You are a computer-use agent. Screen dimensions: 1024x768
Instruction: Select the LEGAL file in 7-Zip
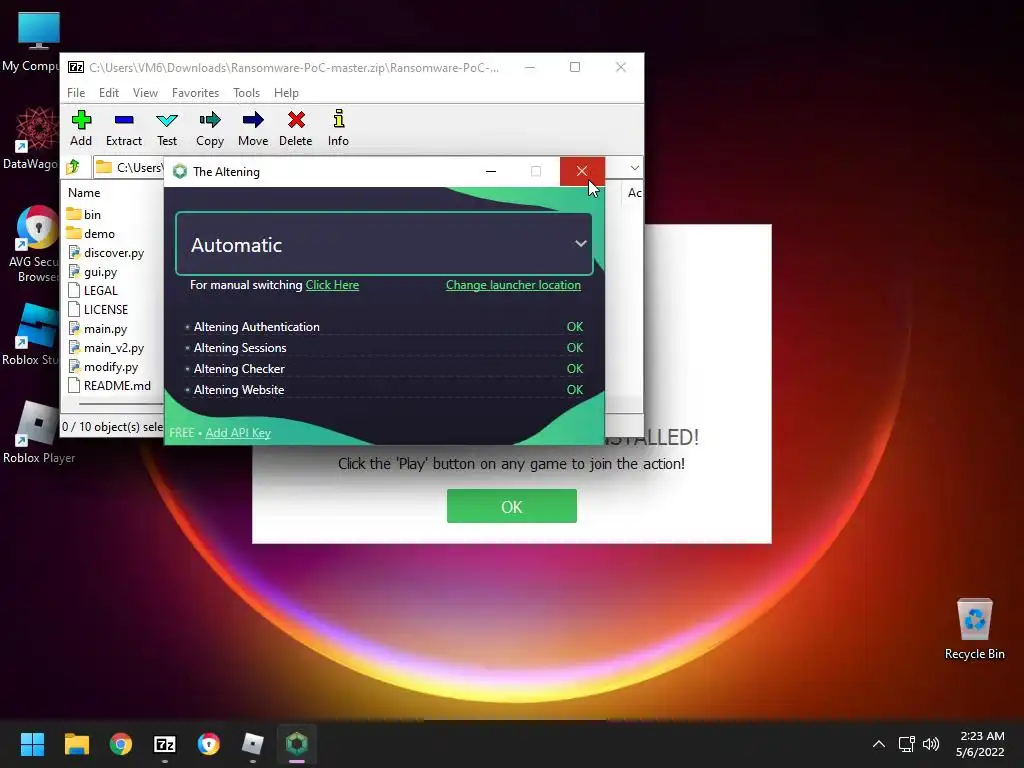point(93,290)
